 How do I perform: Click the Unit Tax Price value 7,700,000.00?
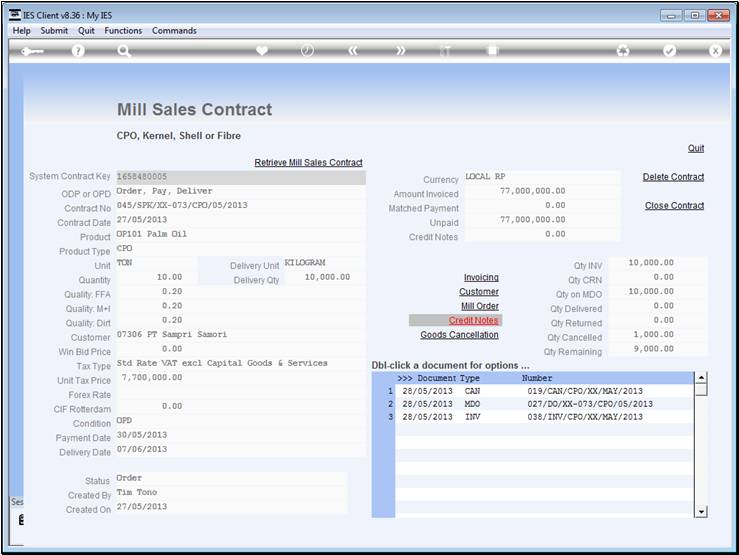pos(152,378)
